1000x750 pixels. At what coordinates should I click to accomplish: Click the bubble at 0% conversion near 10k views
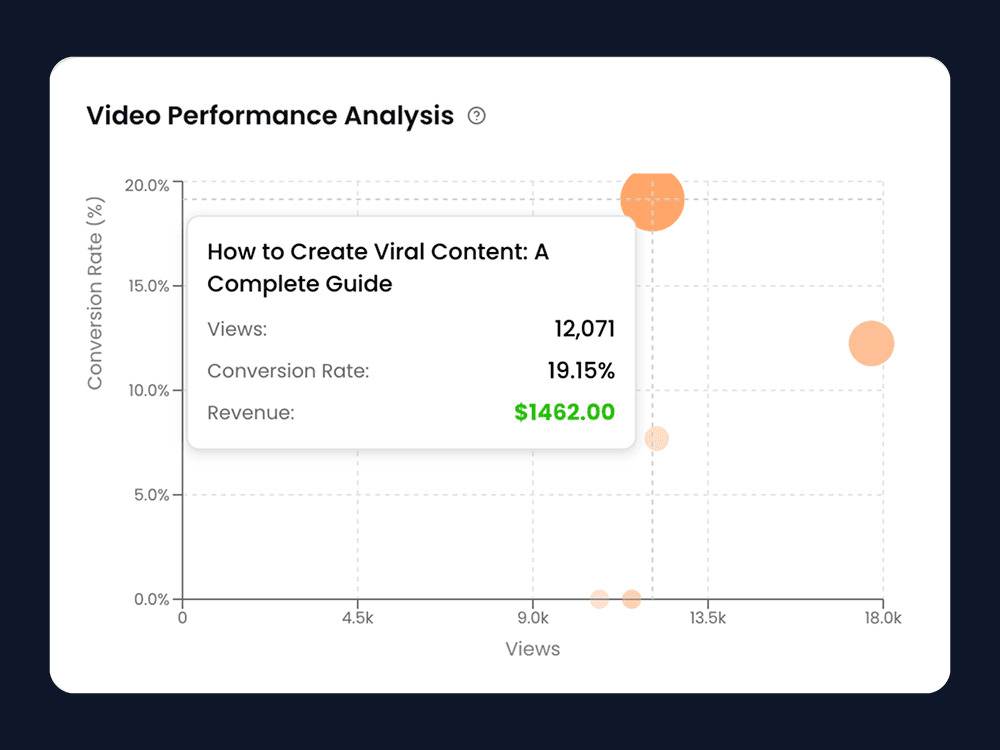coord(599,598)
